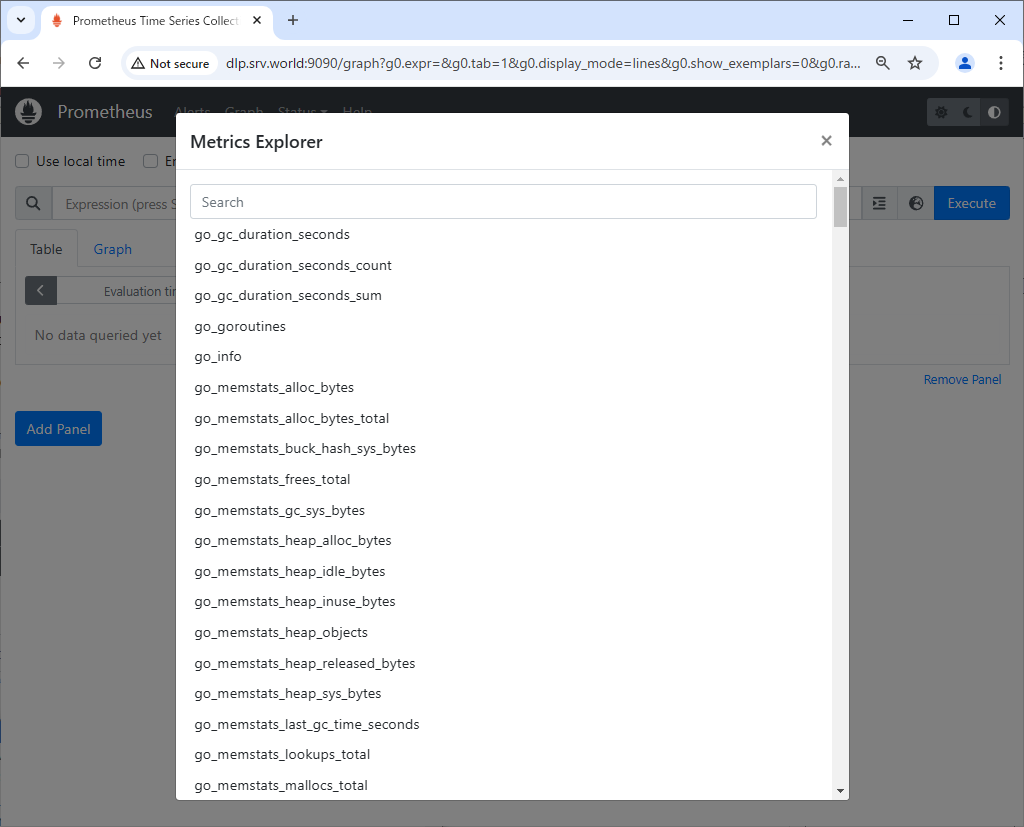Open a new browser tab
Image resolution: width=1024 pixels, height=827 pixels.
click(293, 20)
